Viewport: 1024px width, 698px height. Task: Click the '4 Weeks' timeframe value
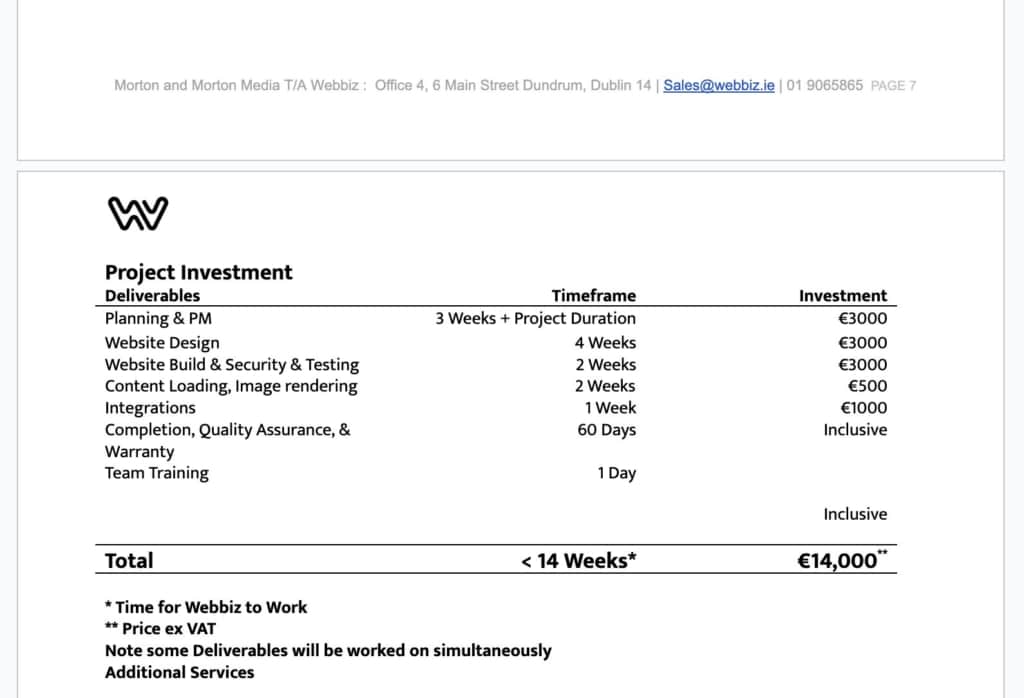tap(605, 343)
